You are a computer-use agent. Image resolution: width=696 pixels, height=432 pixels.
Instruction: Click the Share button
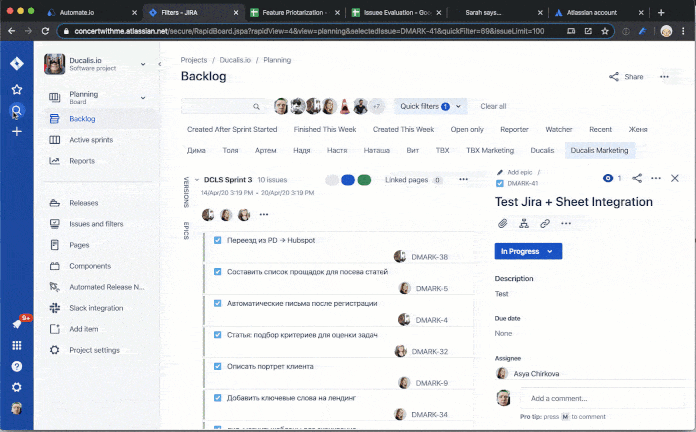click(626, 77)
